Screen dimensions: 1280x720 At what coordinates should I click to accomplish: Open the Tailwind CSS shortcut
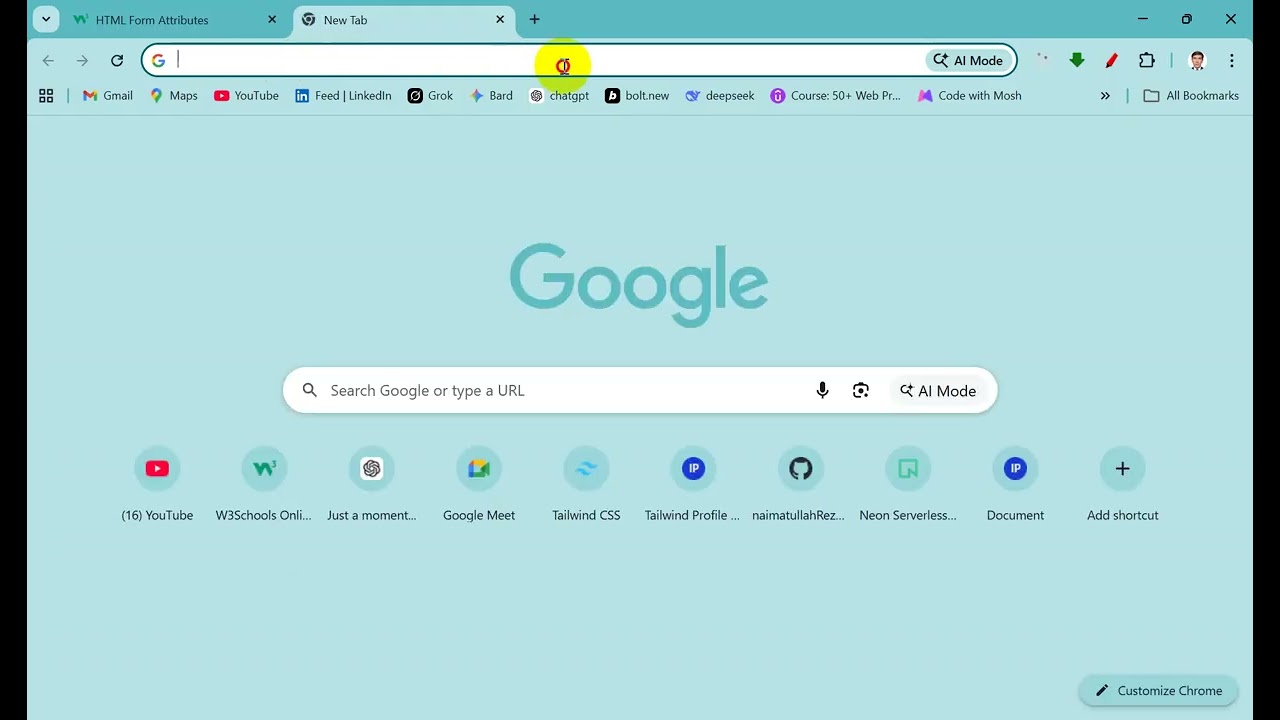586,485
